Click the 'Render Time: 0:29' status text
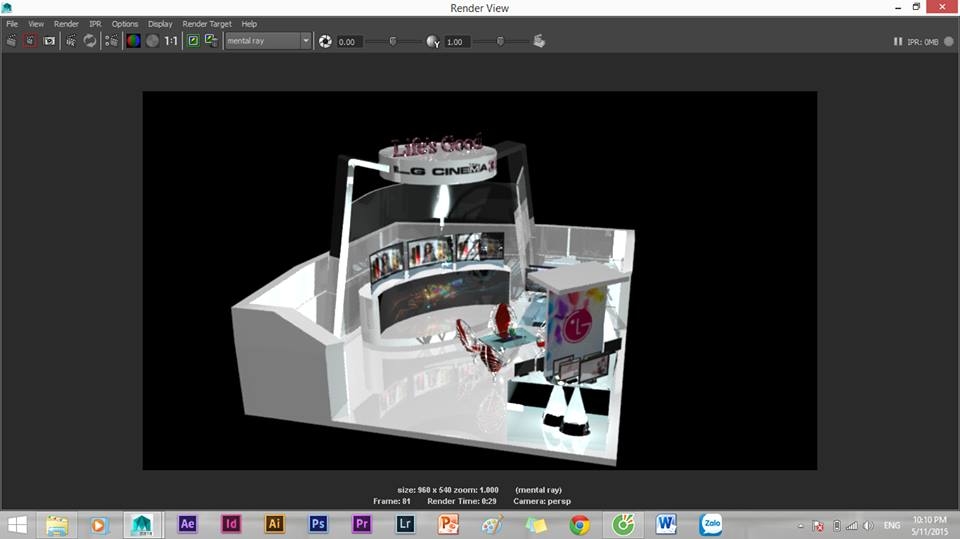The width and height of the screenshot is (960, 539). pyautogui.click(x=462, y=501)
